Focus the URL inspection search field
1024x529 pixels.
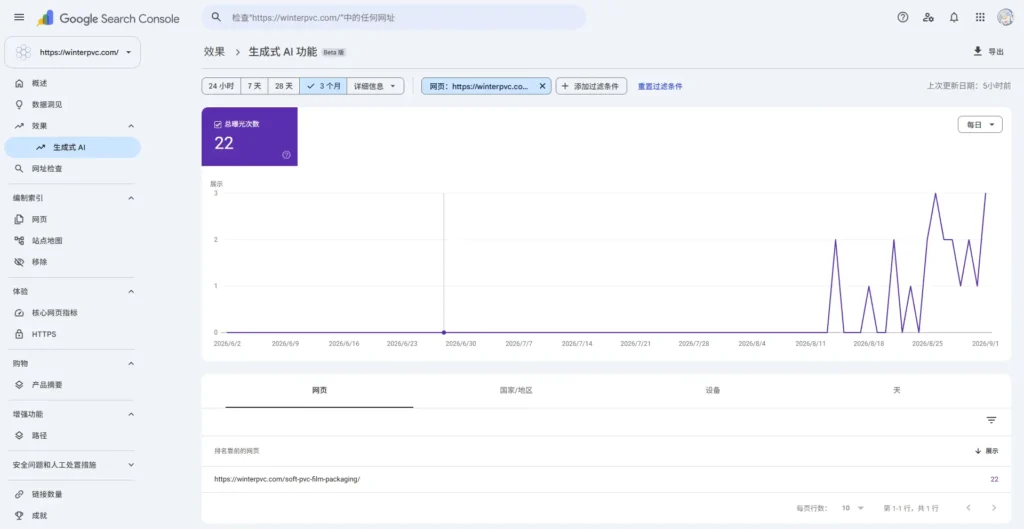click(x=393, y=18)
